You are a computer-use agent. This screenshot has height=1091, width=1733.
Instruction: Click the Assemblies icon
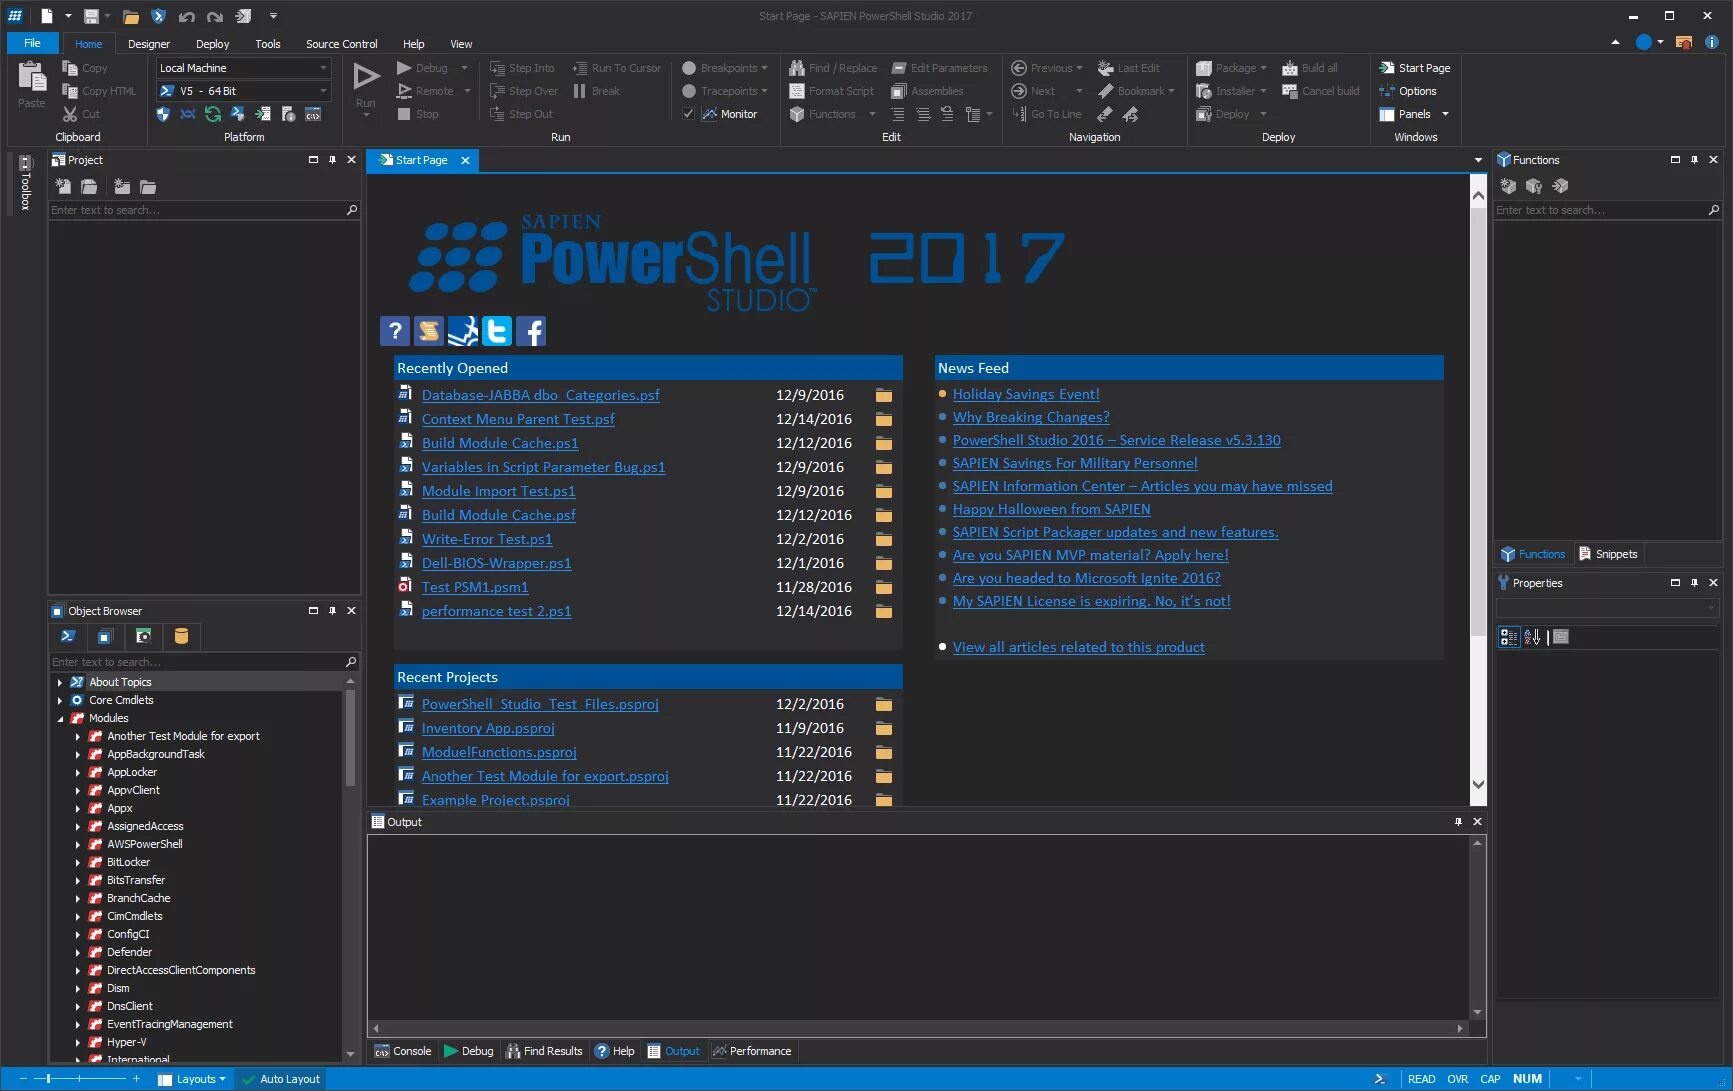899,91
